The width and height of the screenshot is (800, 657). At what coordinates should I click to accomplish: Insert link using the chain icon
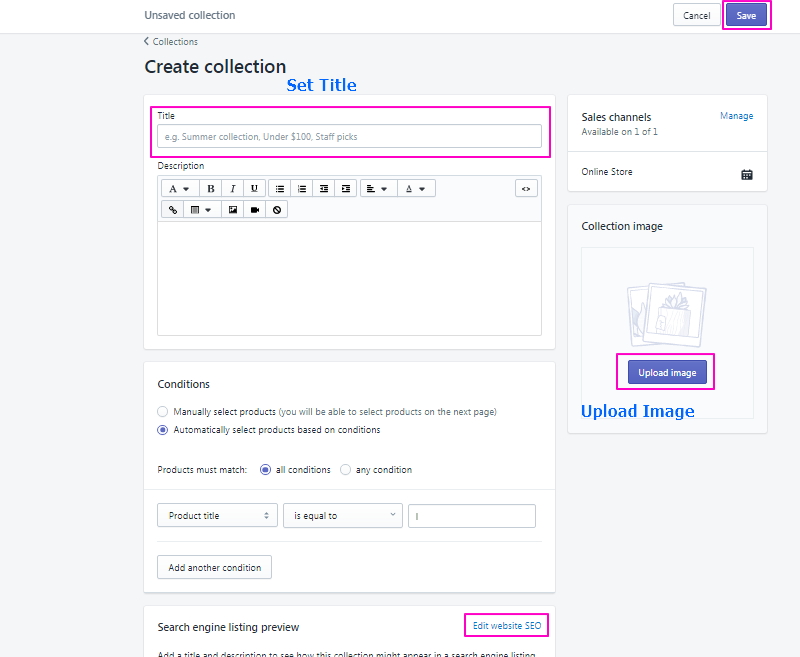[x=173, y=210]
